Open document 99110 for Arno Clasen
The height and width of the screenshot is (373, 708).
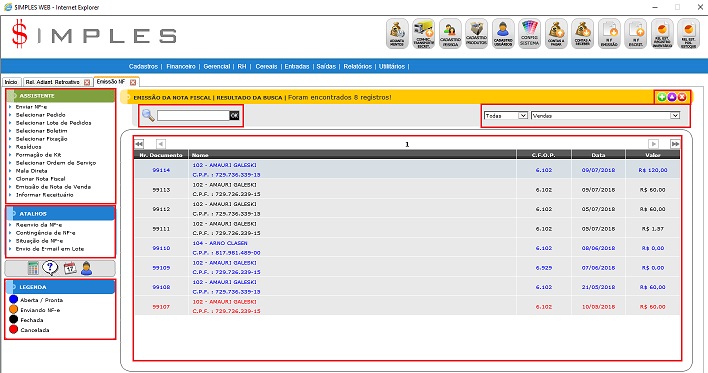[x=161, y=248]
